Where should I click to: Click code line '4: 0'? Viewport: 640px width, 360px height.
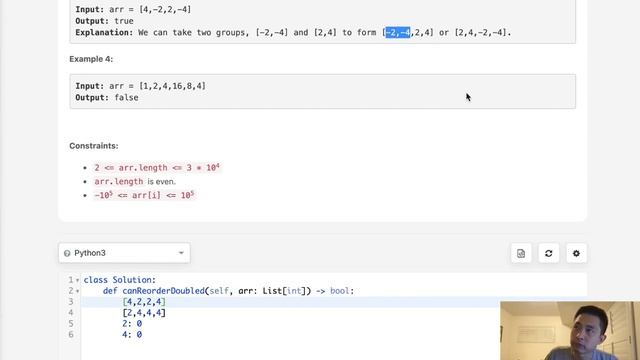click(x=132, y=335)
